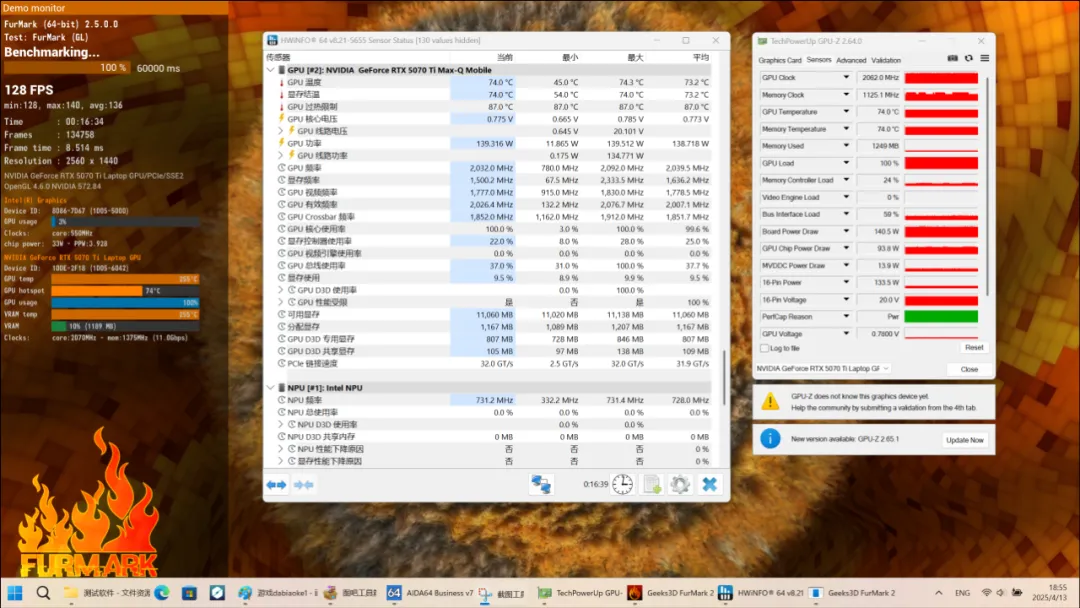Click the Close button in GPU-Z

[969, 369]
